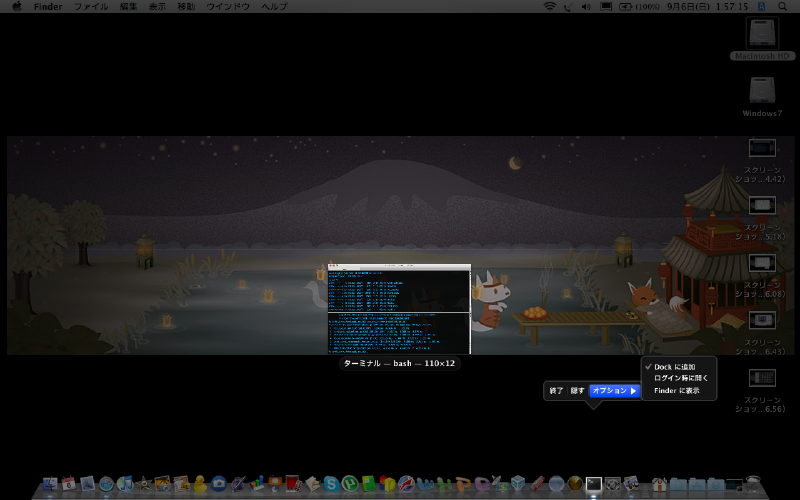Open Spotlight search magnifier in menu bar
Image resolution: width=800 pixels, height=500 pixels.
(782, 7)
